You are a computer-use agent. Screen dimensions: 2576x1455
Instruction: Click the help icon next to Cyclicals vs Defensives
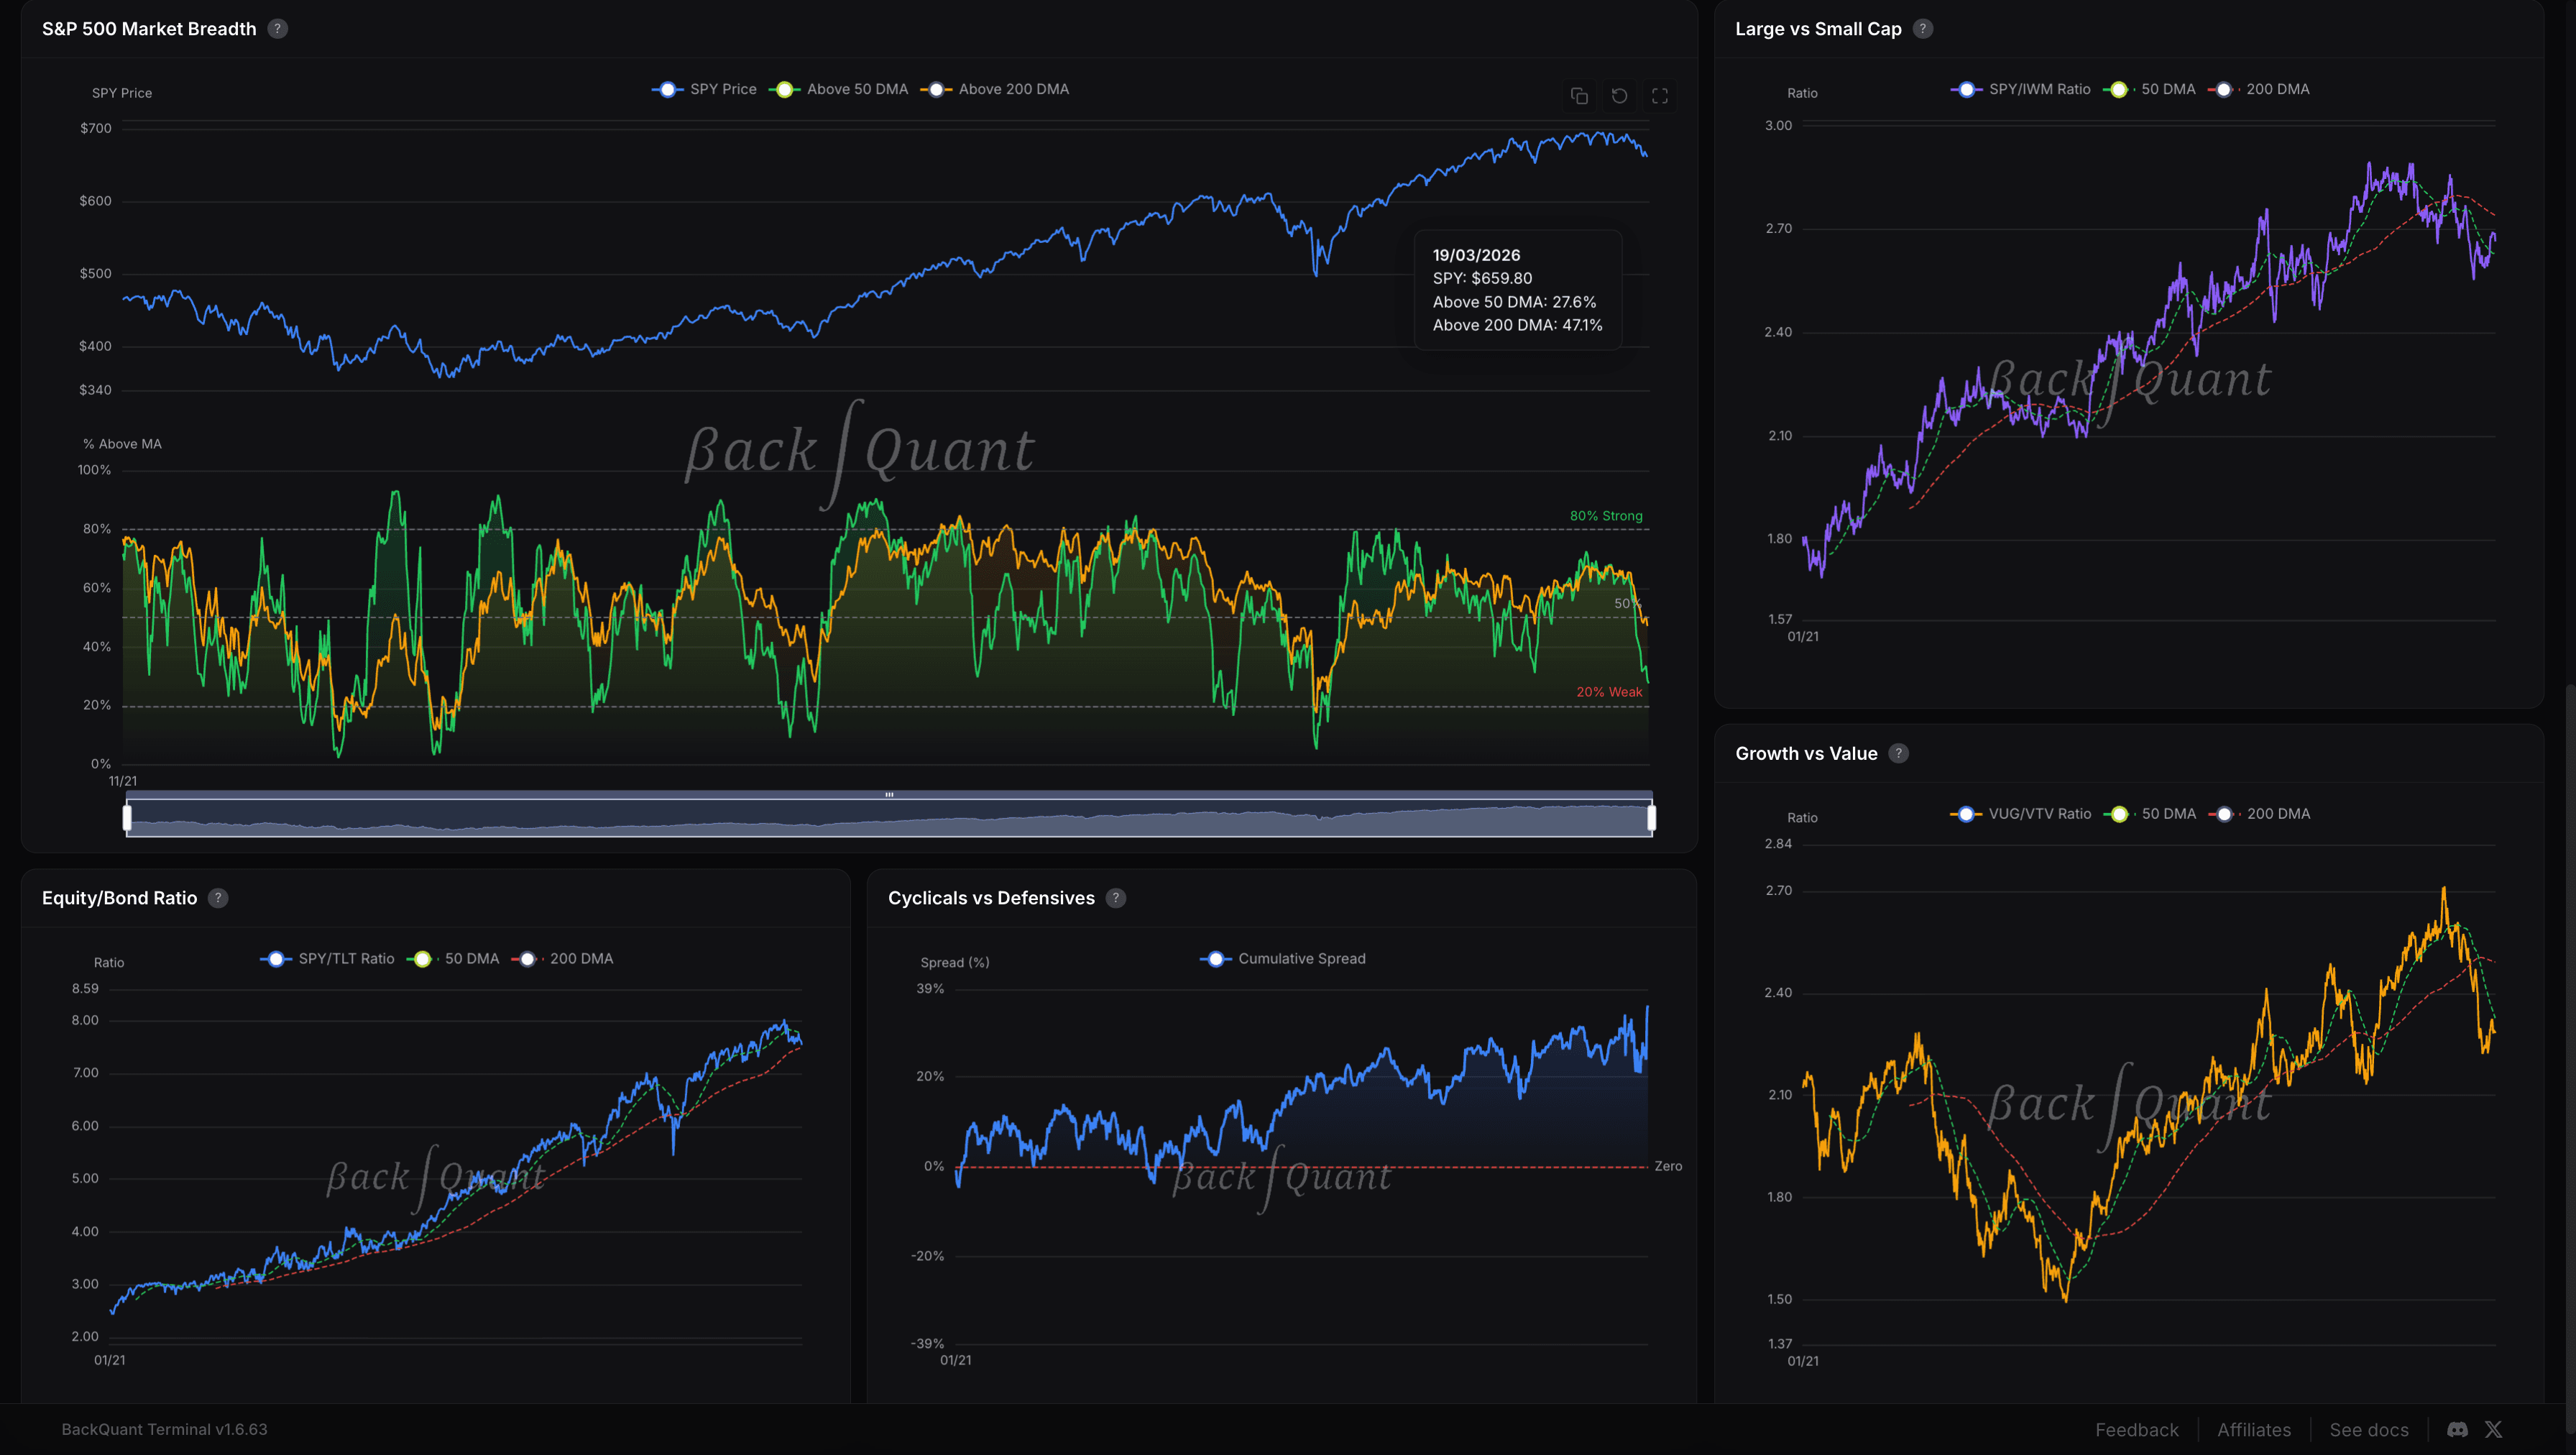(x=1115, y=898)
